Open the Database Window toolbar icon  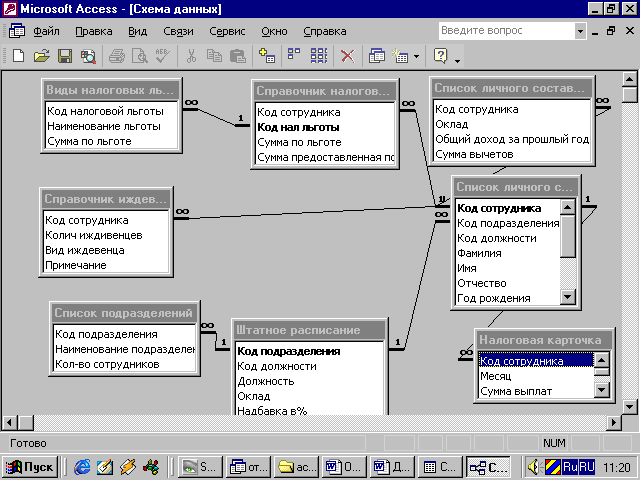[377, 56]
